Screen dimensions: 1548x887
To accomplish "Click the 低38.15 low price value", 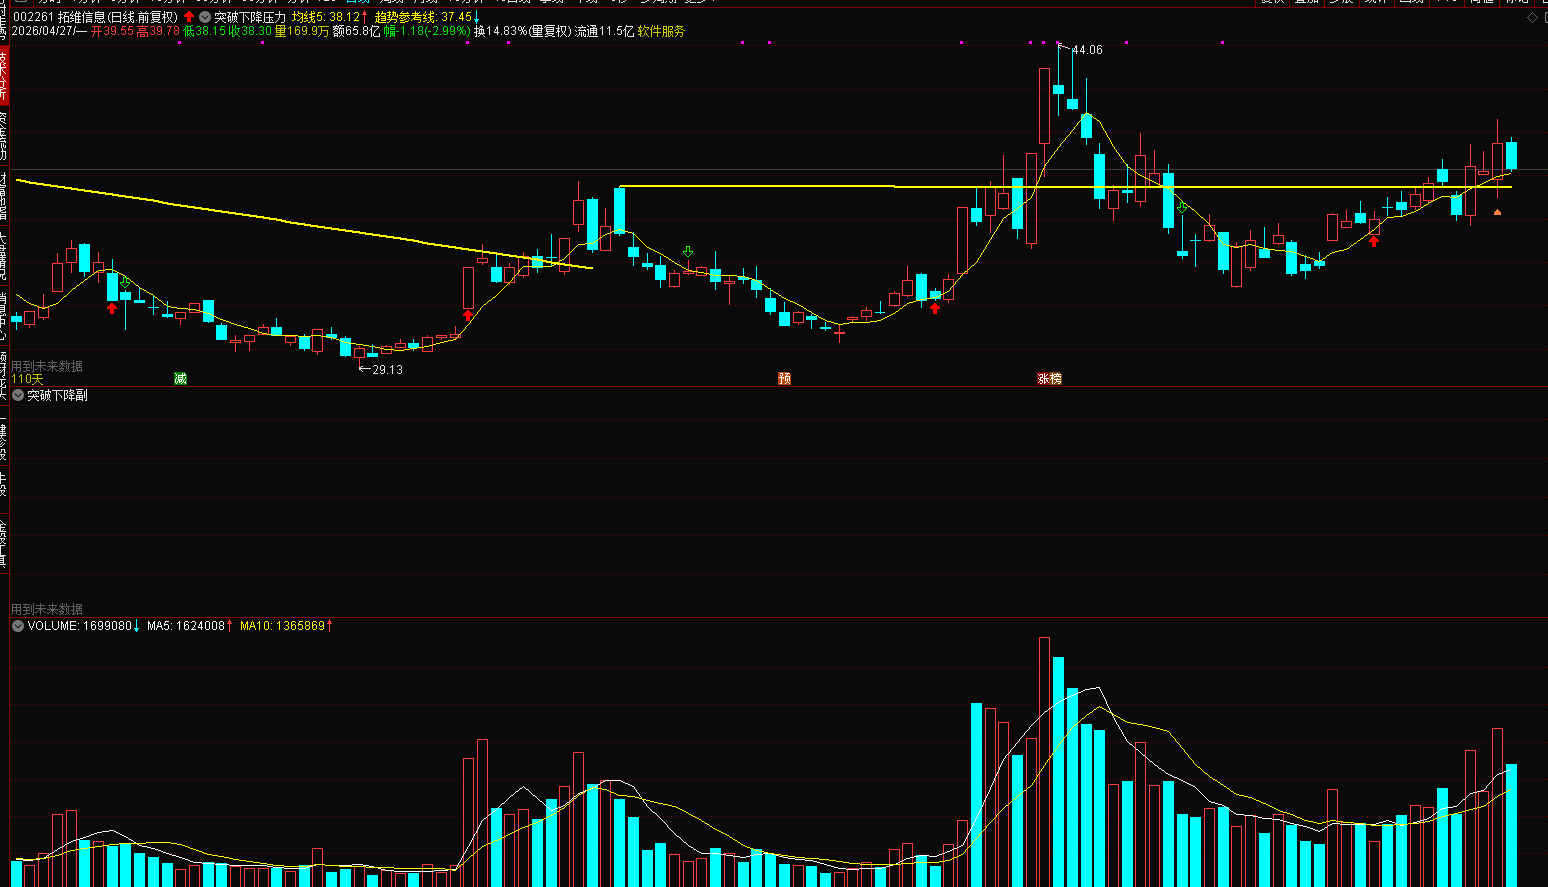I will pyautogui.click(x=204, y=31).
